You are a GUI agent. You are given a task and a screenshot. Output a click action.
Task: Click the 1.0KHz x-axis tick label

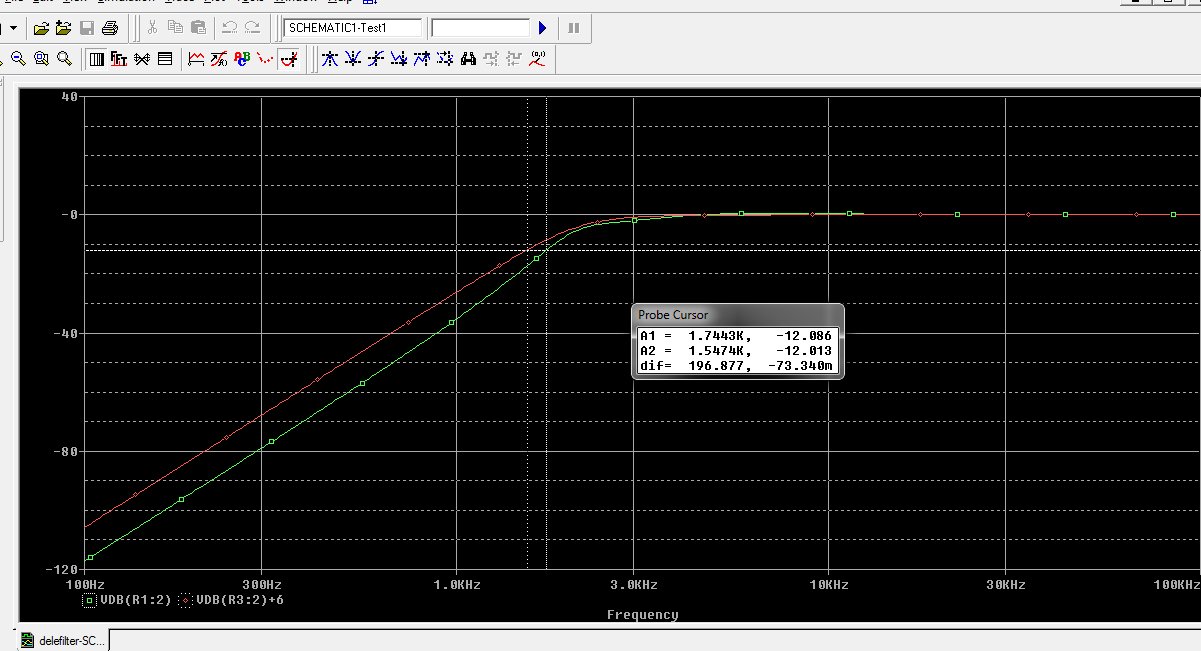point(455,584)
